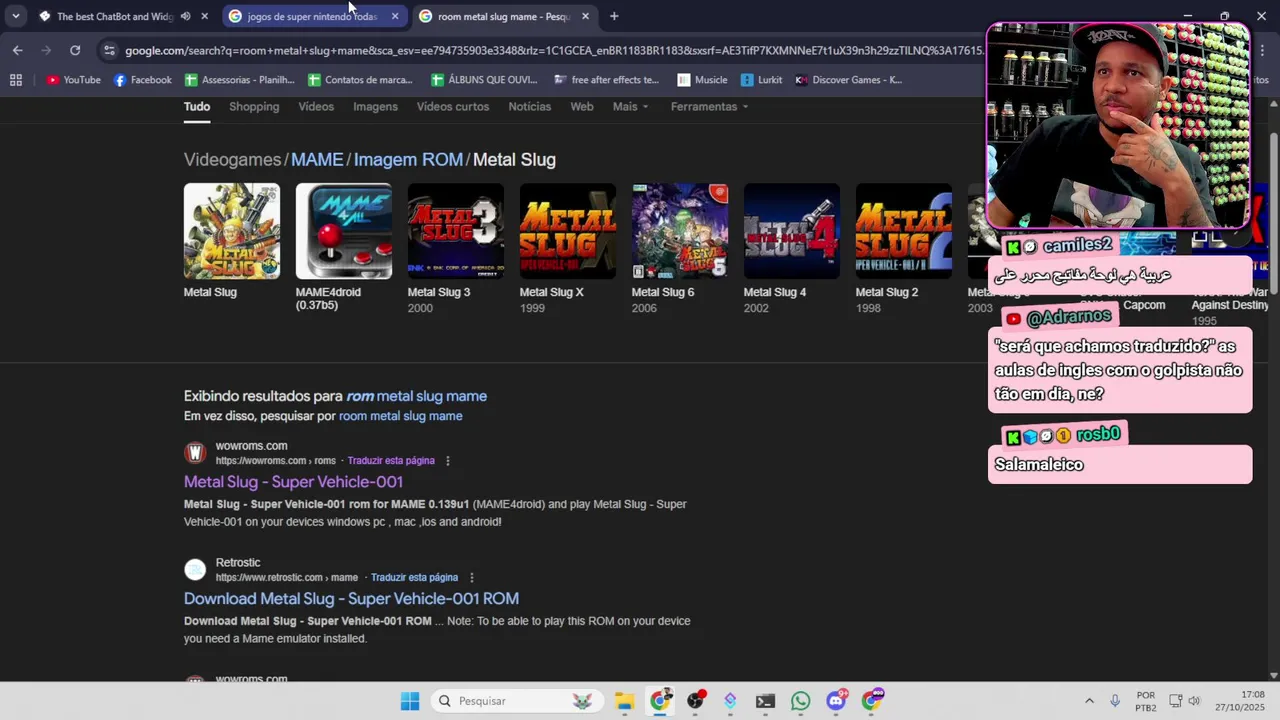1280x720 pixels.
Task: Click the corrected rom metal slug mame link
Action: [417, 396]
